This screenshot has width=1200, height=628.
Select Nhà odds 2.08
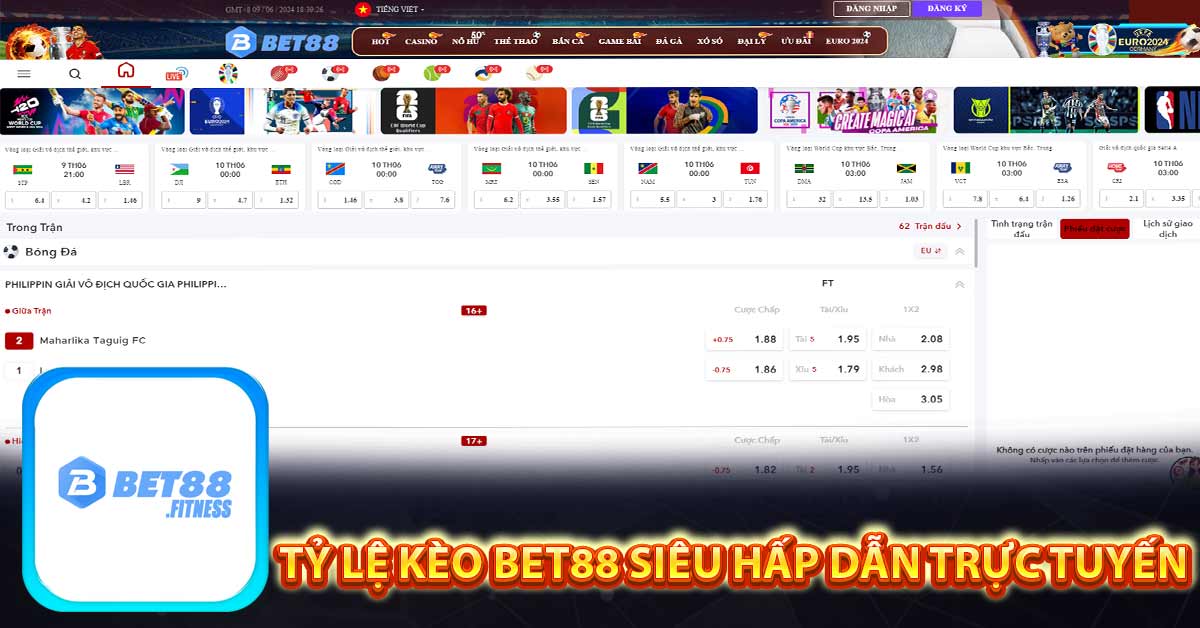tap(910, 339)
